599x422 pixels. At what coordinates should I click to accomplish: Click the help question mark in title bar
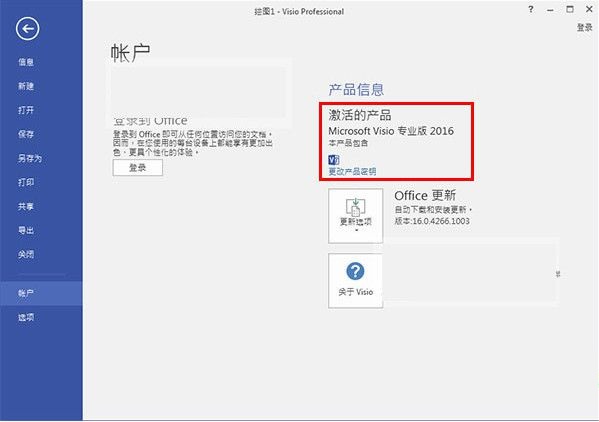(x=531, y=10)
